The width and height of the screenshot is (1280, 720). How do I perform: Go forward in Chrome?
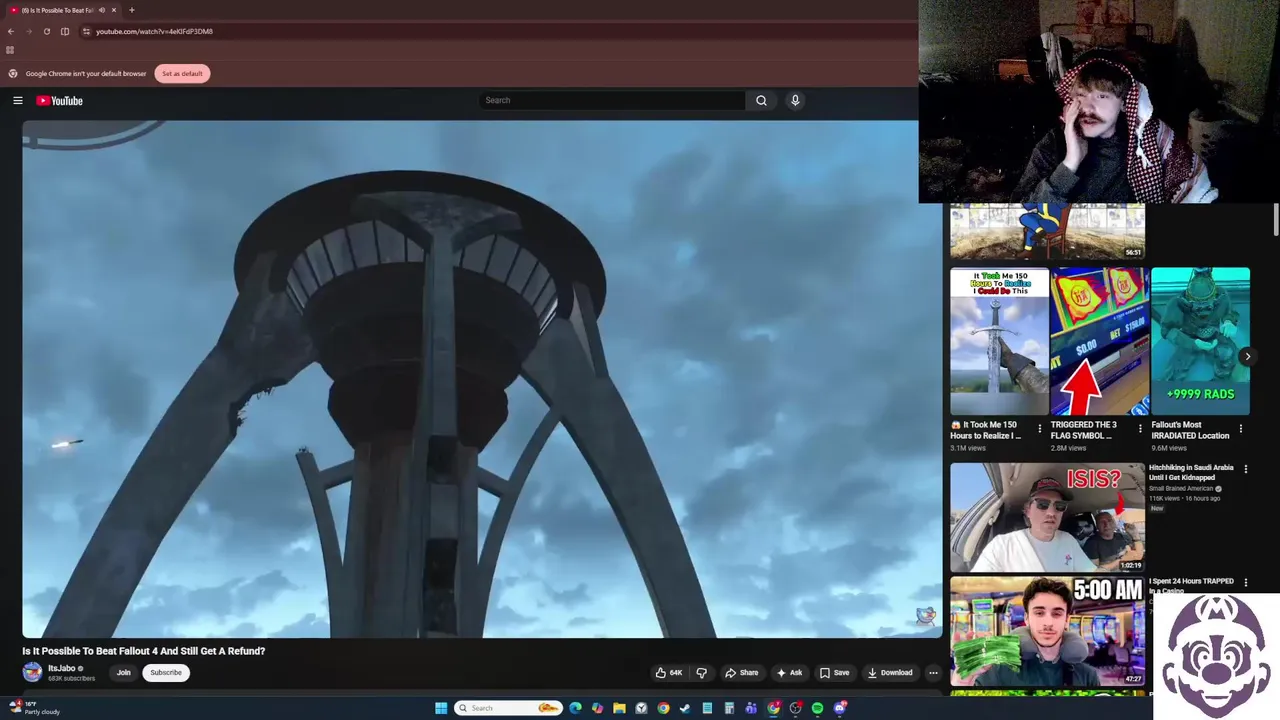[x=29, y=31]
